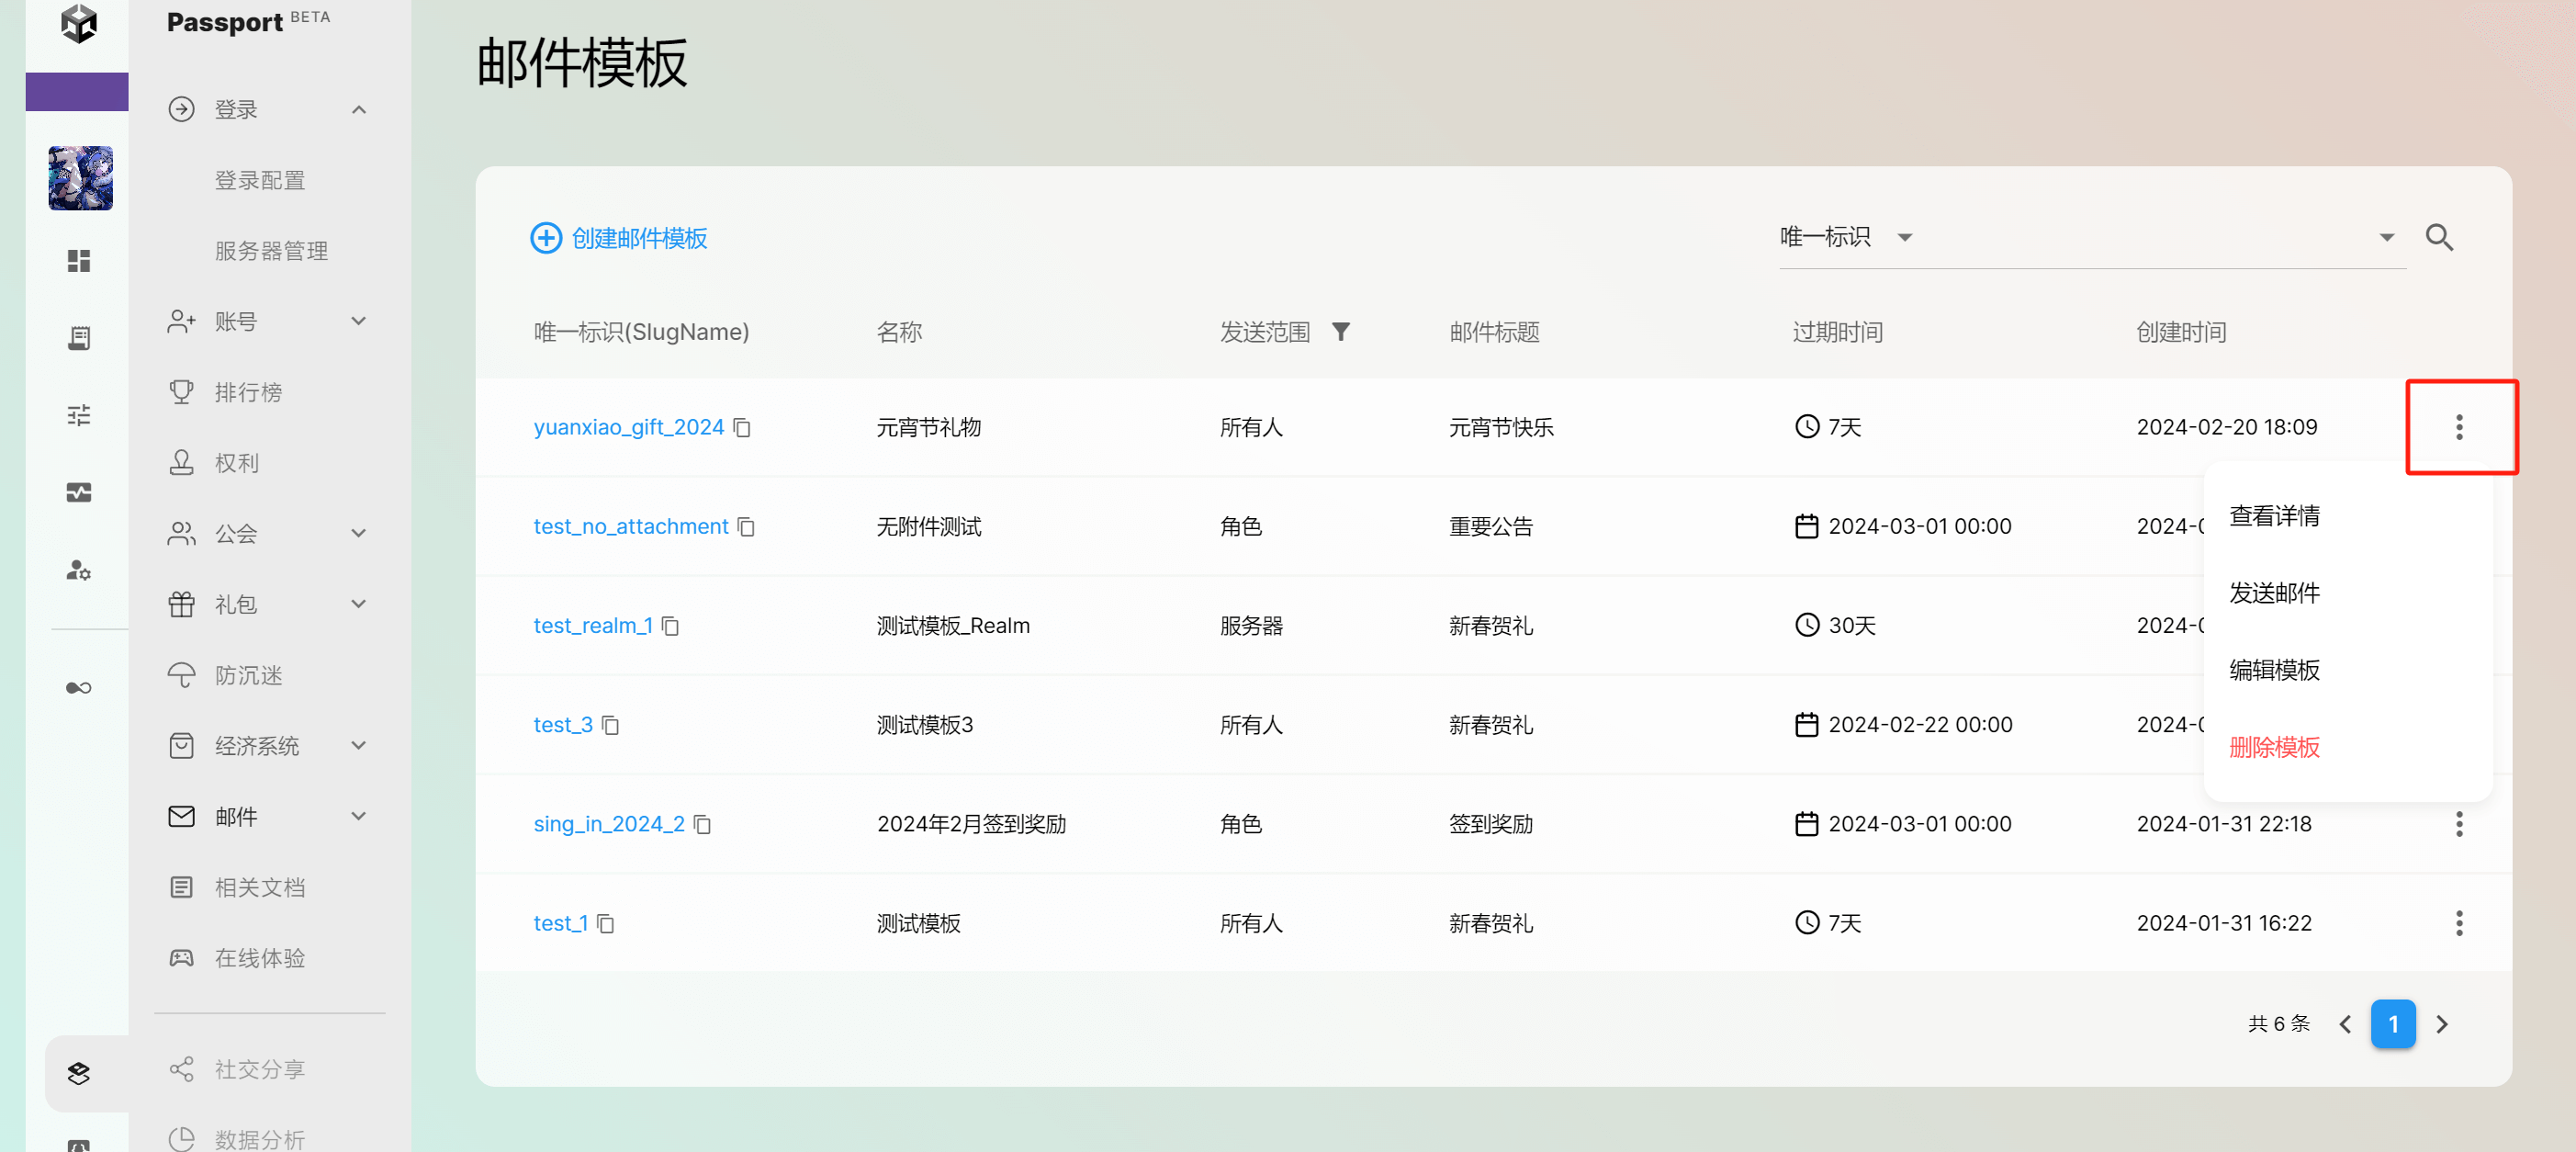Open 排行榜 in the sidebar
The height and width of the screenshot is (1152, 2576).
pyautogui.click(x=248, y=392)
